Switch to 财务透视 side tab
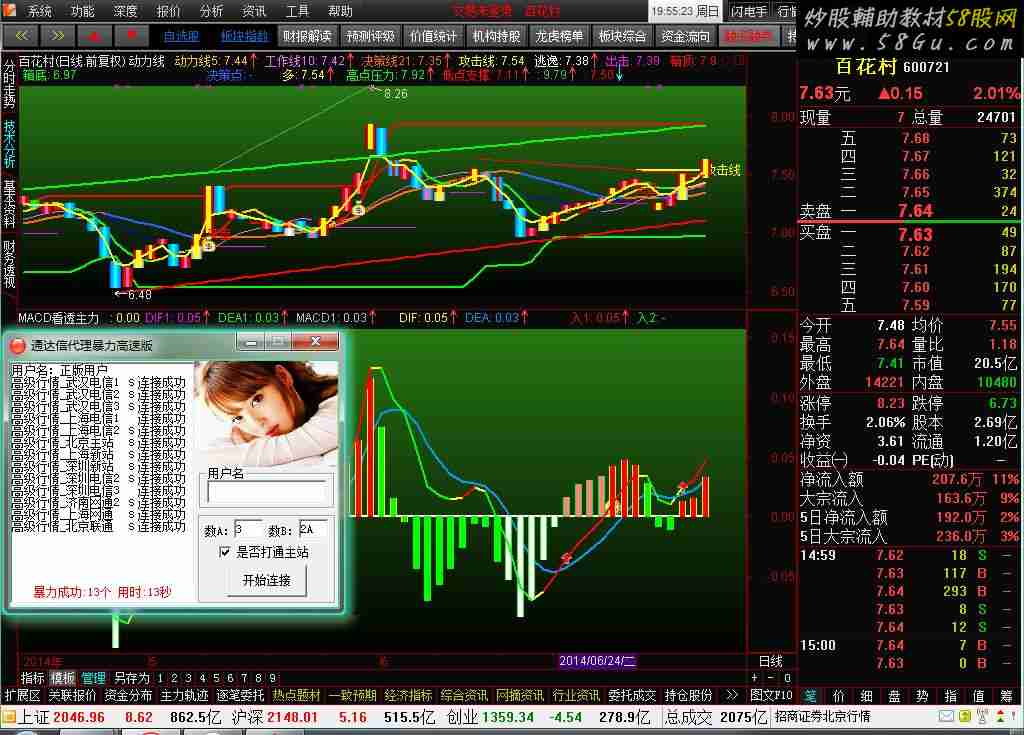This screenshot has height=735, width=1024. click(x=9, y=263)
